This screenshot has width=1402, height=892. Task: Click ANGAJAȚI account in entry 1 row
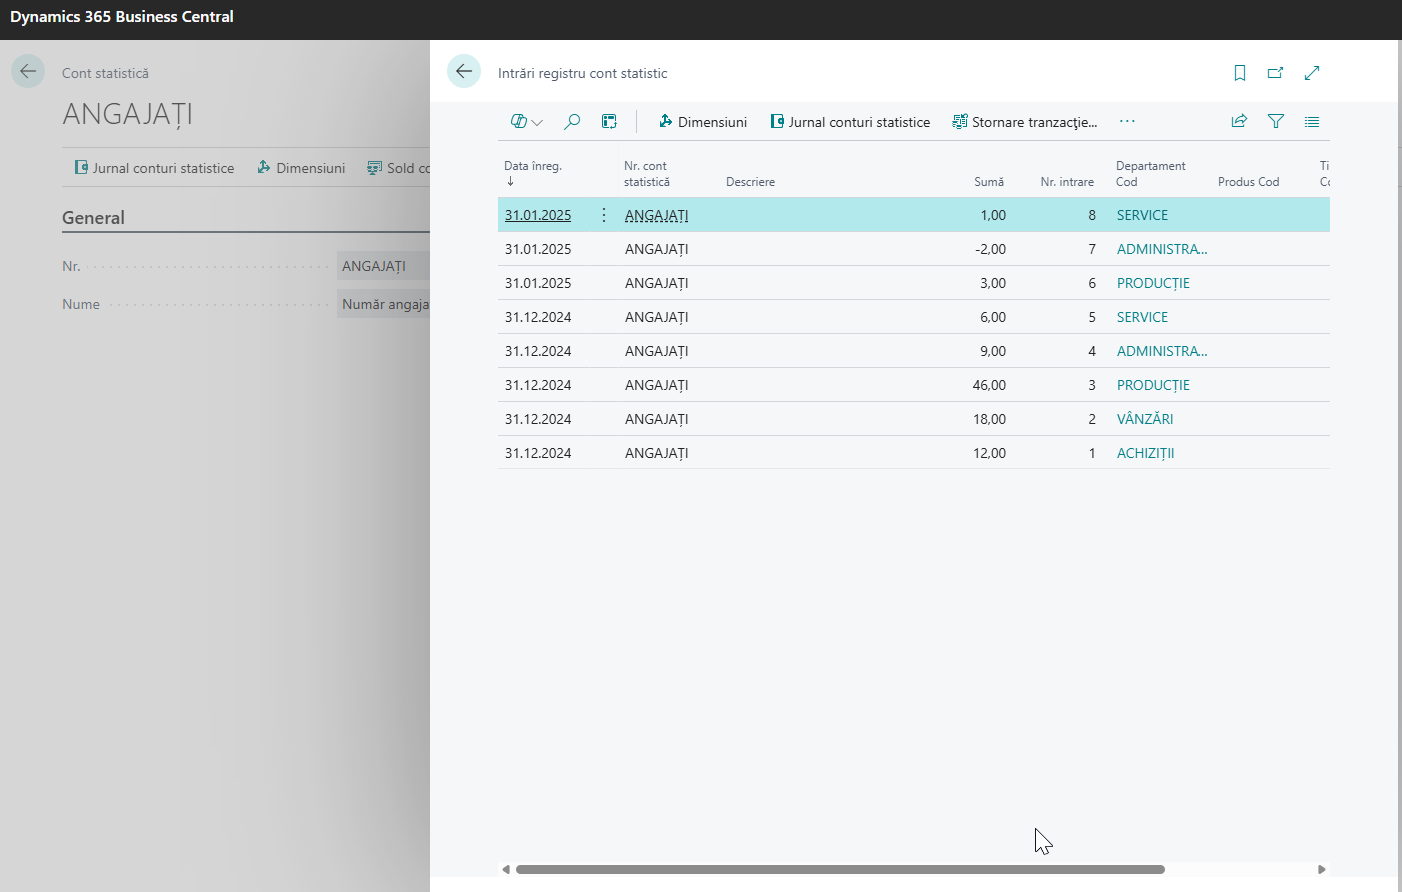pos(656,453)
